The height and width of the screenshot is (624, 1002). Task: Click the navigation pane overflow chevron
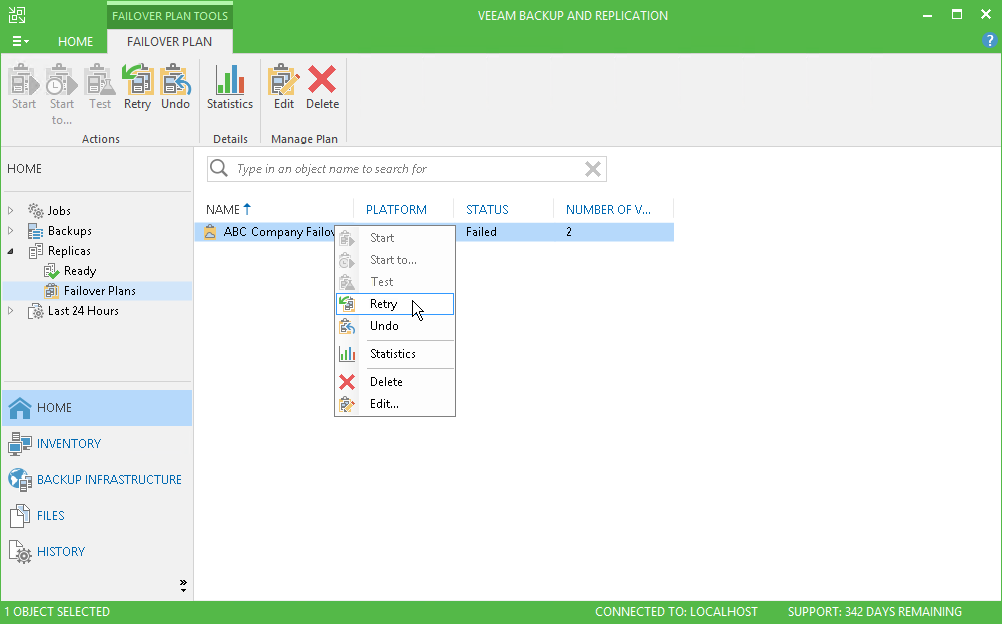pos(183,585)
